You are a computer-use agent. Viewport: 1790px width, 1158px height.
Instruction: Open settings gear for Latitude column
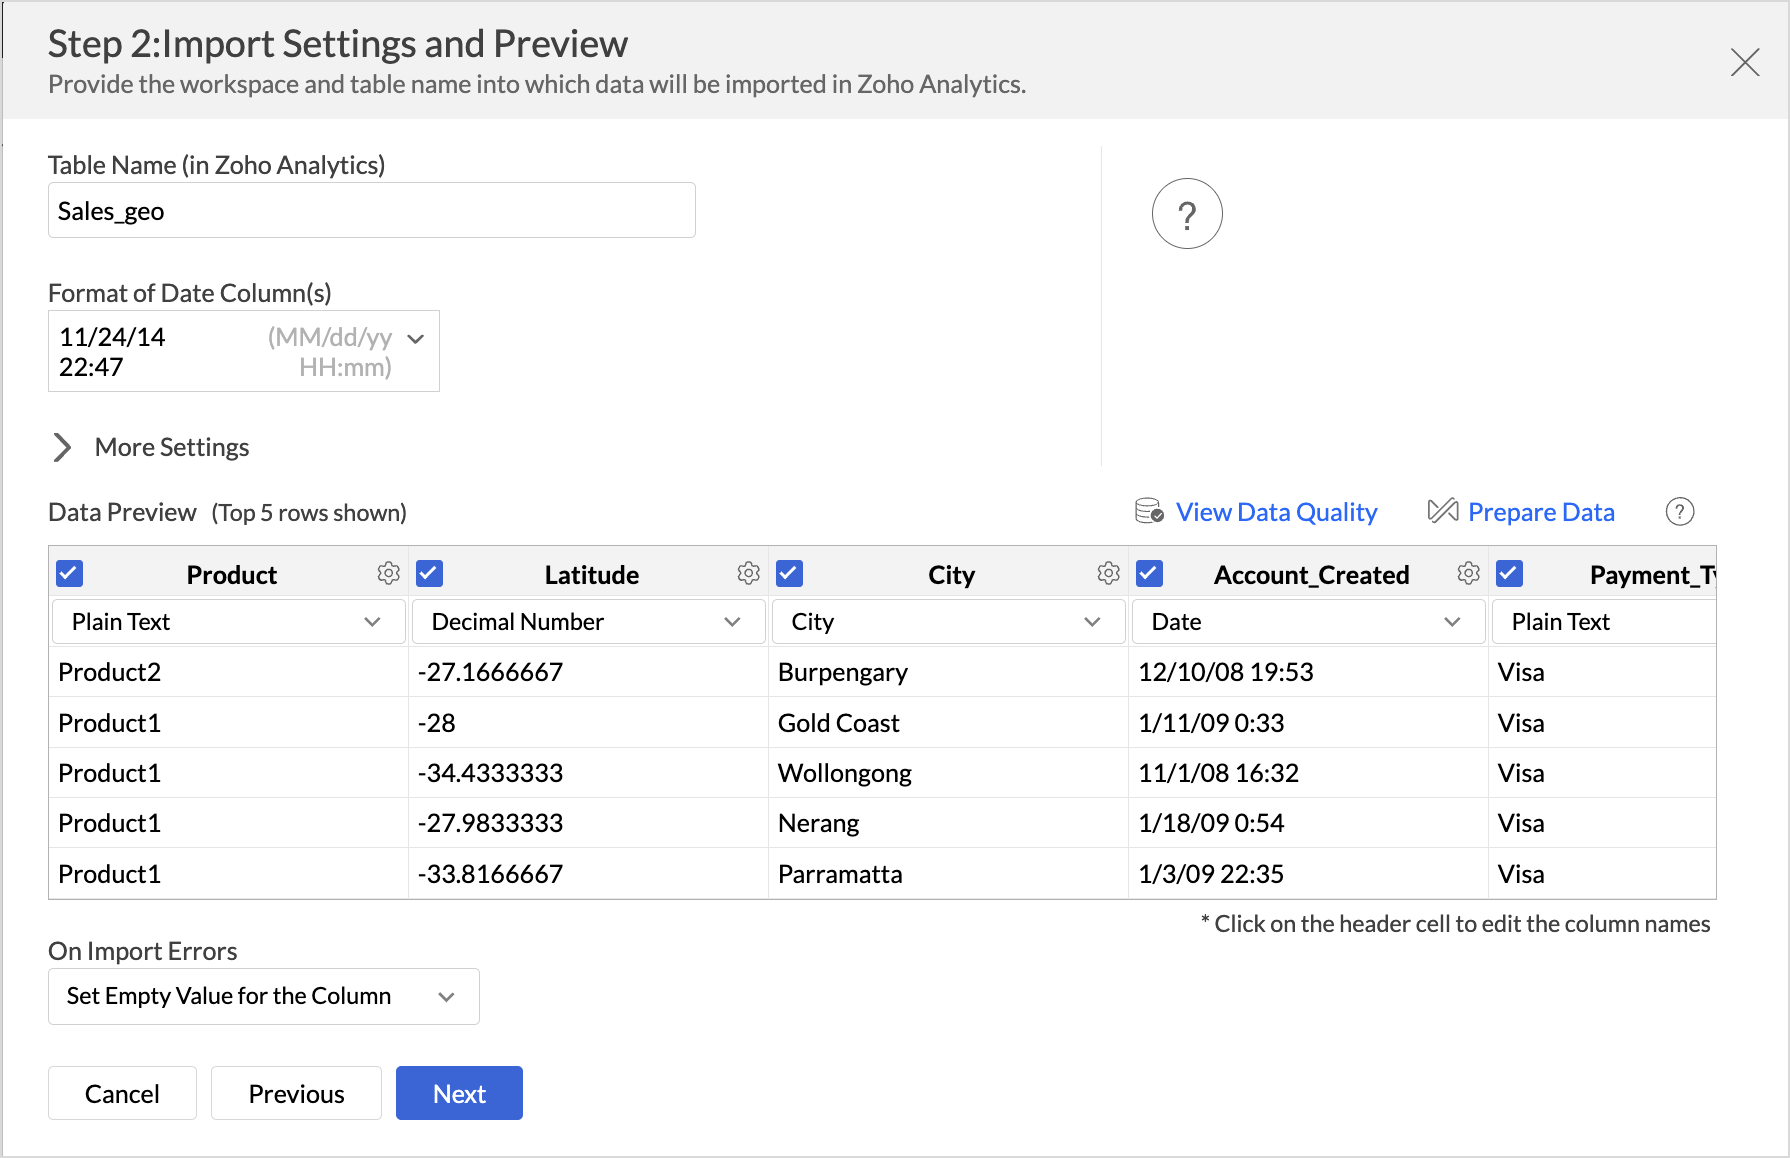click(748, 573)
